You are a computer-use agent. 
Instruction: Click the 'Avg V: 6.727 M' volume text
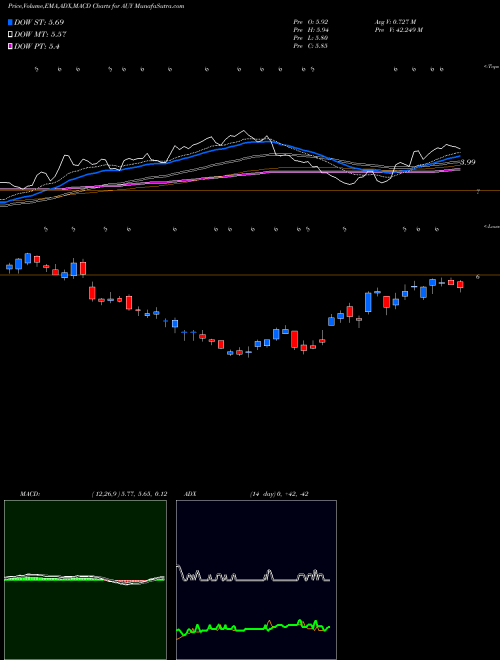click(x=395, y=22)
